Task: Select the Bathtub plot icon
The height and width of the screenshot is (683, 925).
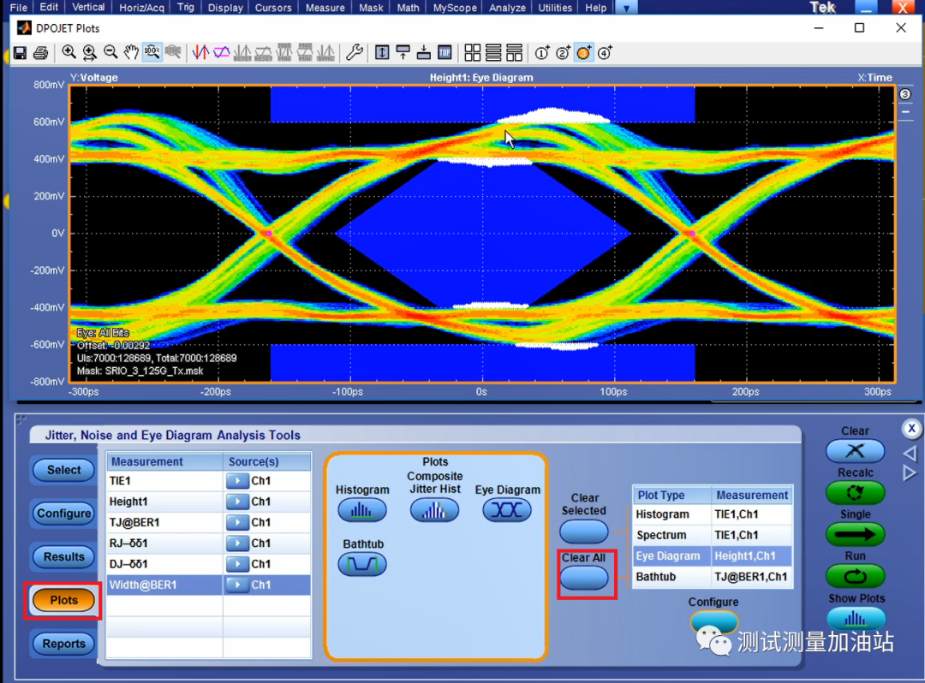Action: [362, 565]
